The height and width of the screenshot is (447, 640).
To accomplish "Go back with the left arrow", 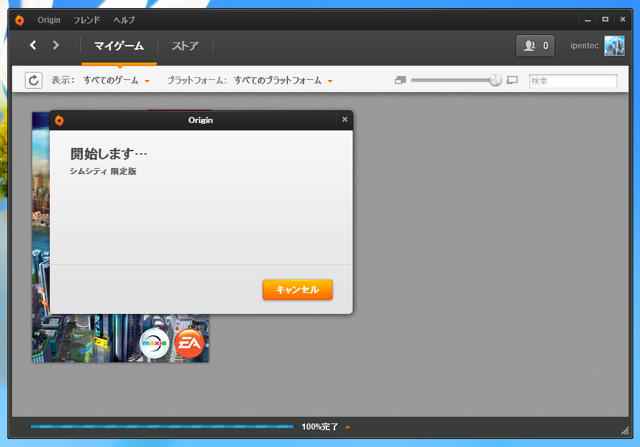I will point(33,45).
